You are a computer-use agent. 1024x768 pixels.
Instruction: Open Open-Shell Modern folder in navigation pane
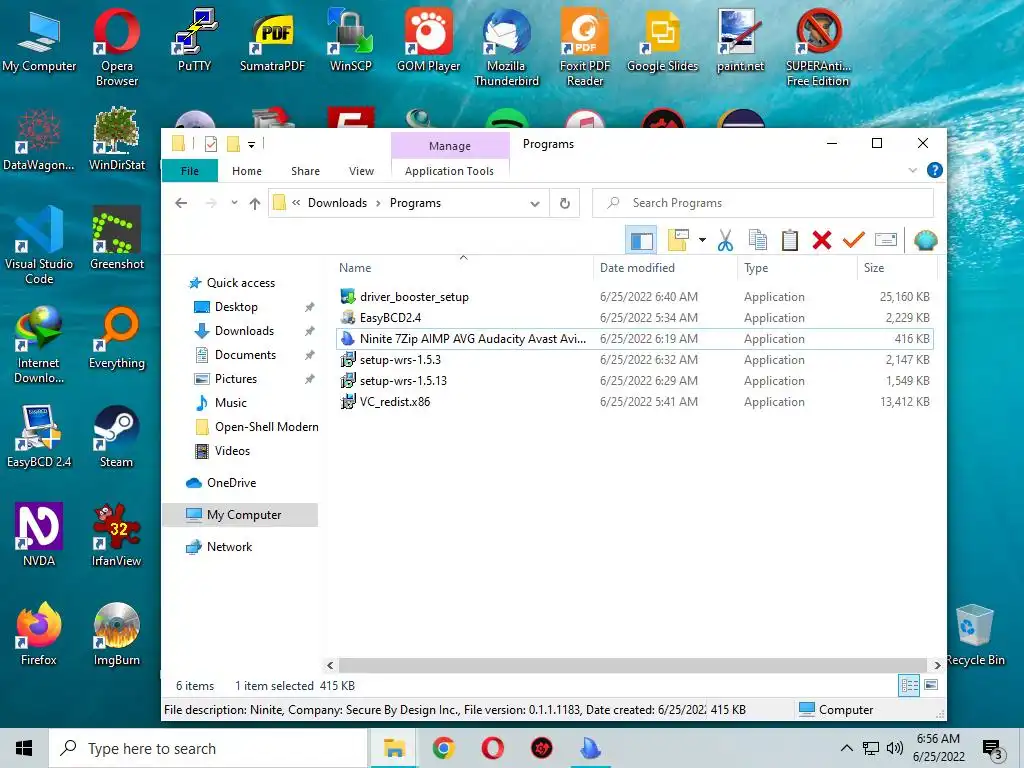click(x=266, y=427)
